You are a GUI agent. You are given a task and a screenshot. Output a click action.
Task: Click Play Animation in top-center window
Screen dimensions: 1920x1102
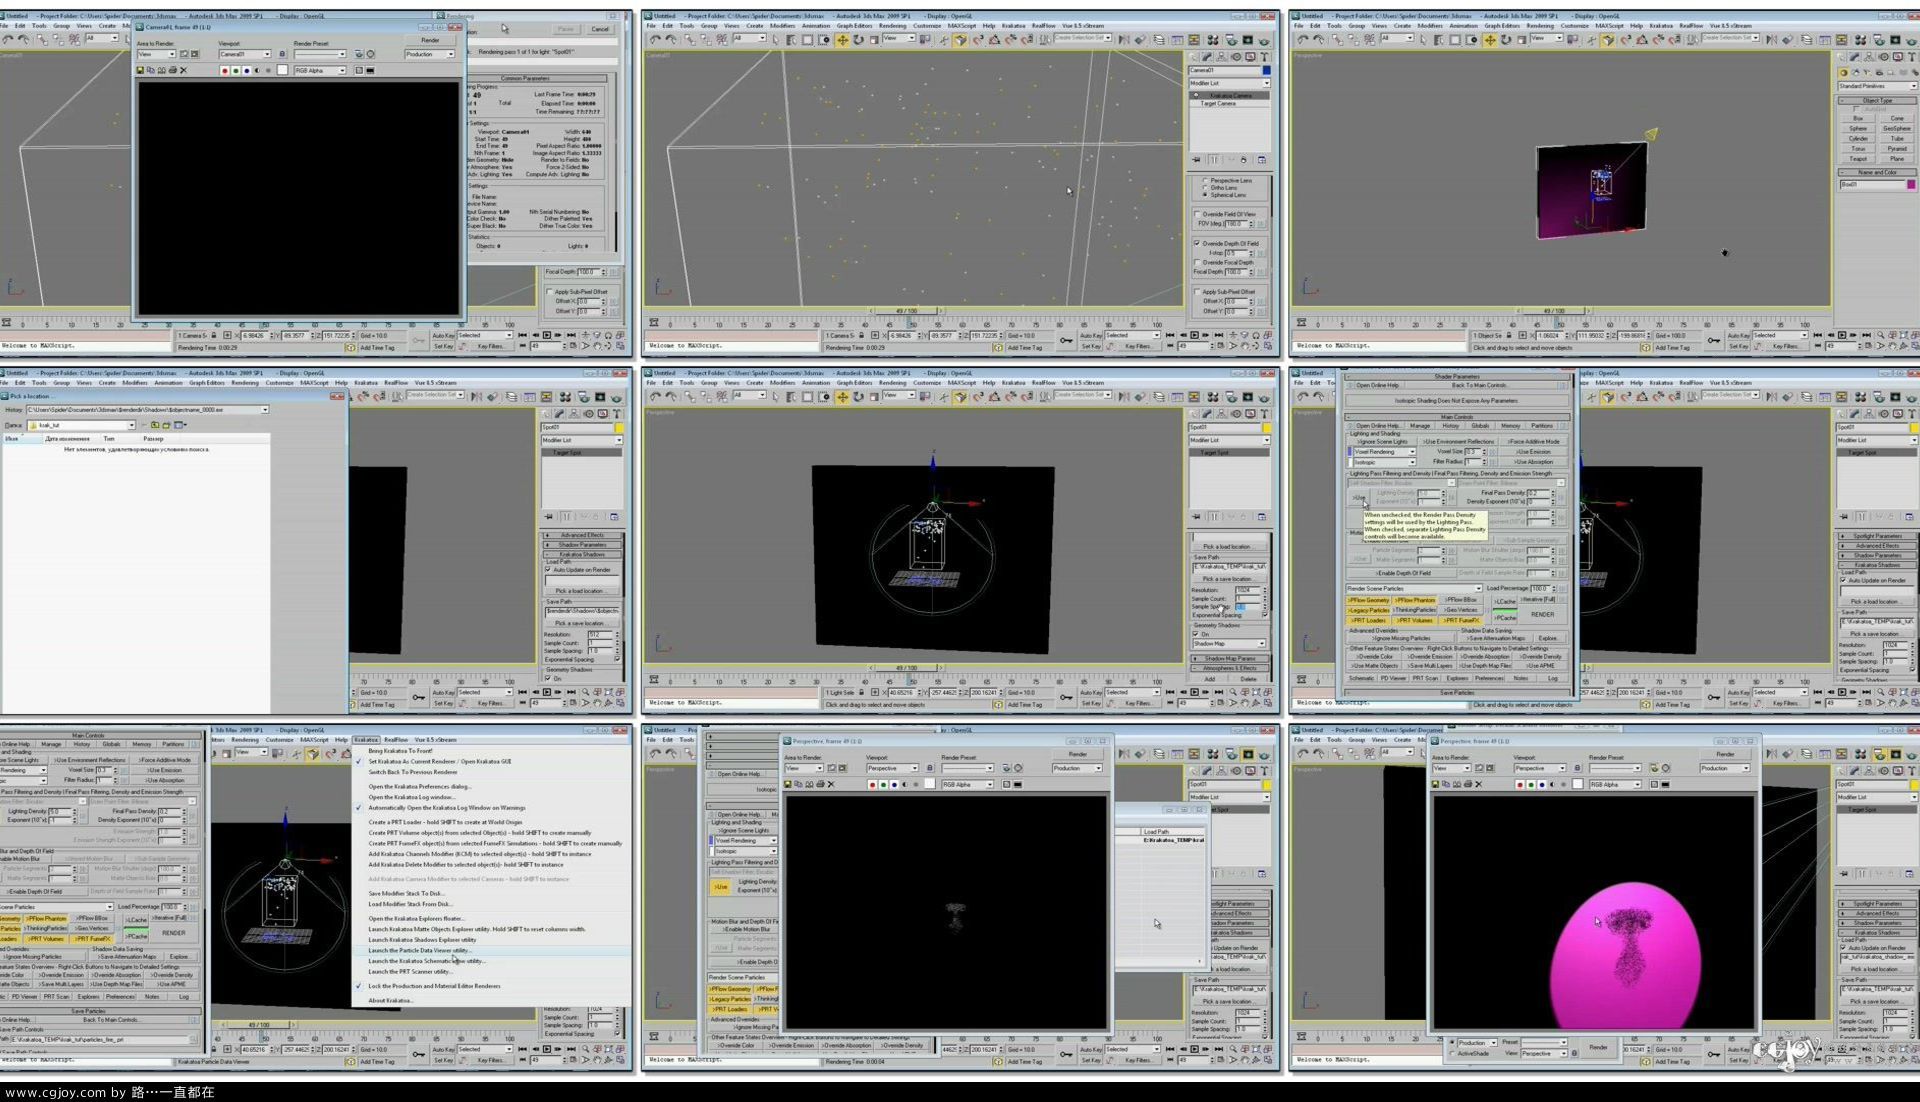[x=1195, y=335]
